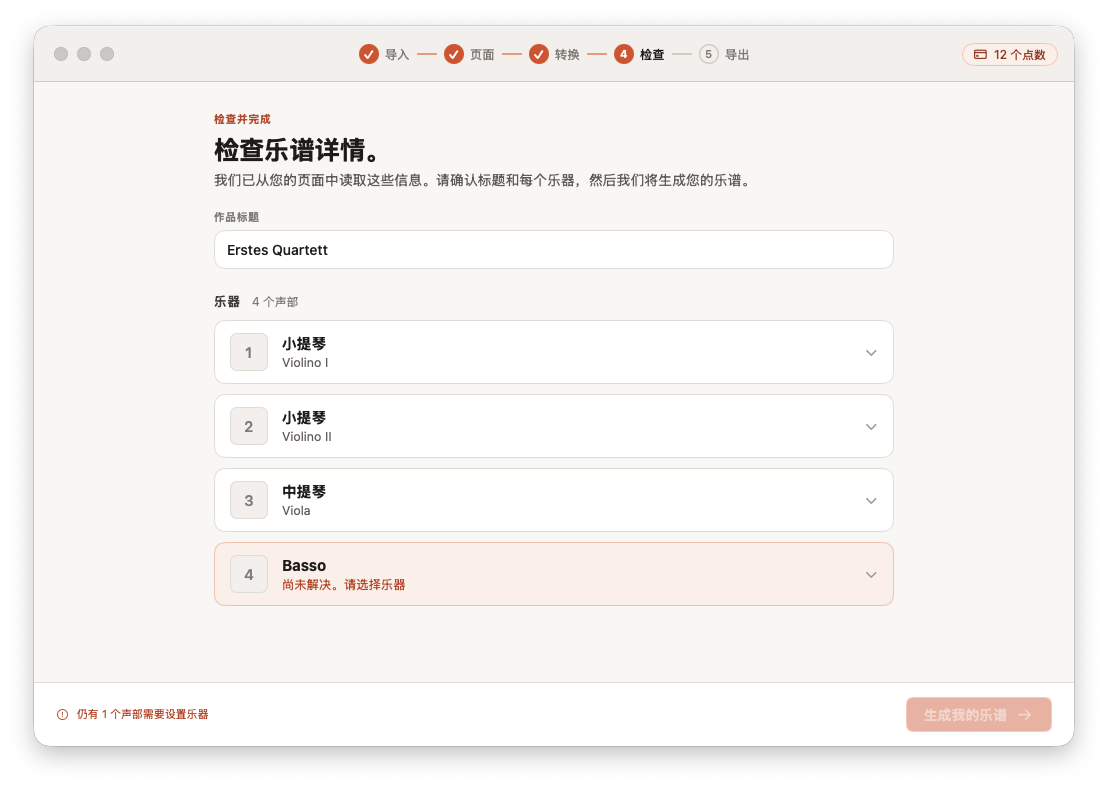
Task: Select the 检查 step label
Action: tap(652, 54)
